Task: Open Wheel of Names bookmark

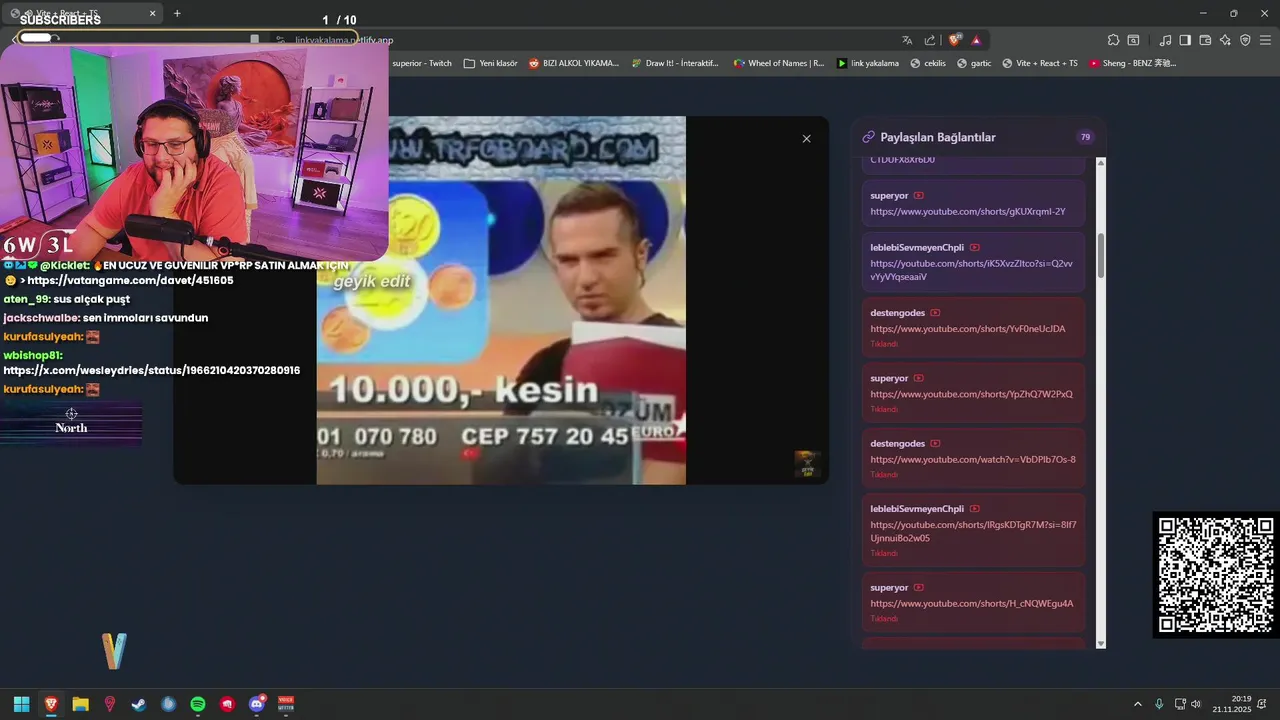Action: 779,63
